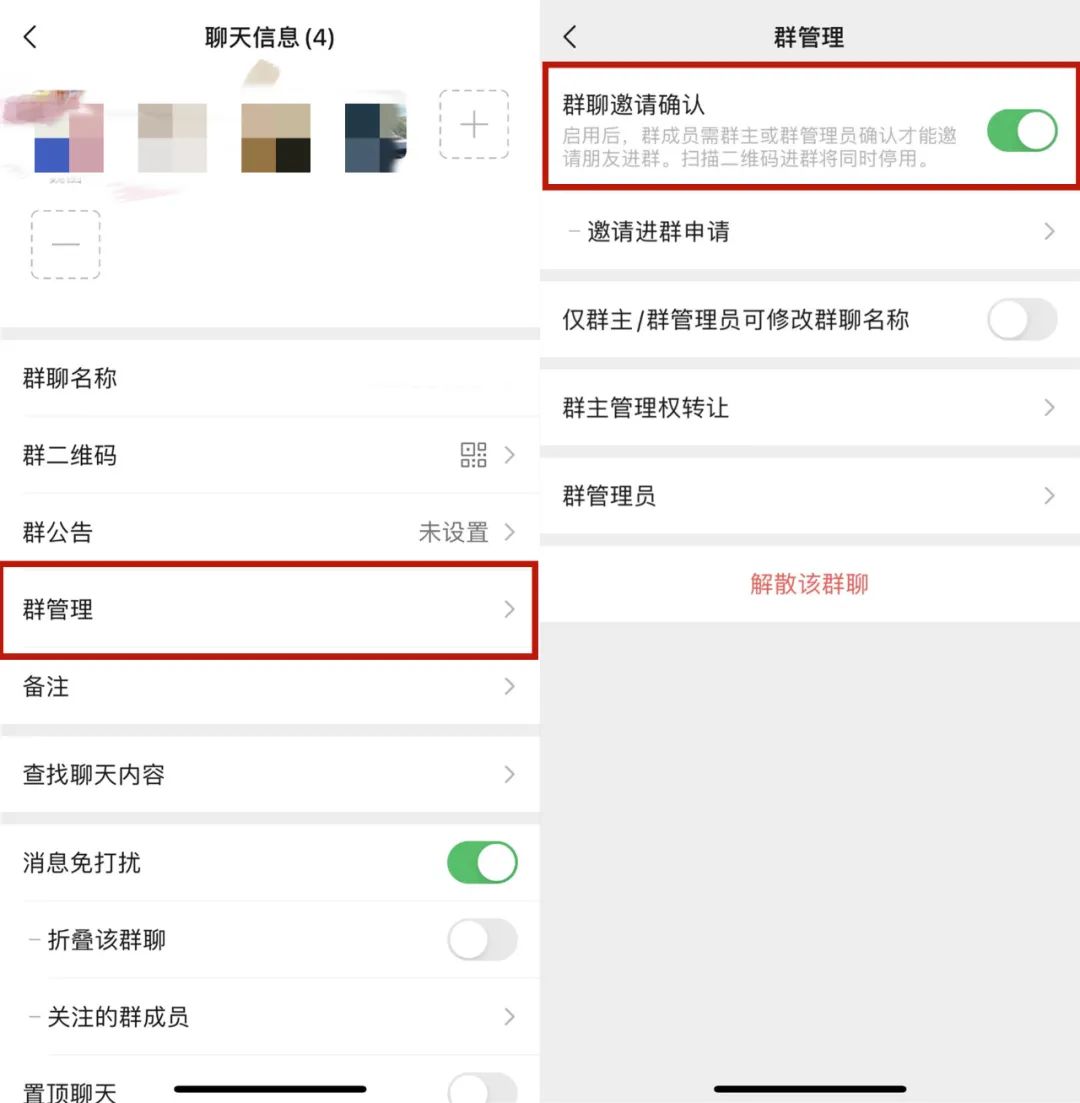Open the 群管理 menu row

tap(270, 610)
